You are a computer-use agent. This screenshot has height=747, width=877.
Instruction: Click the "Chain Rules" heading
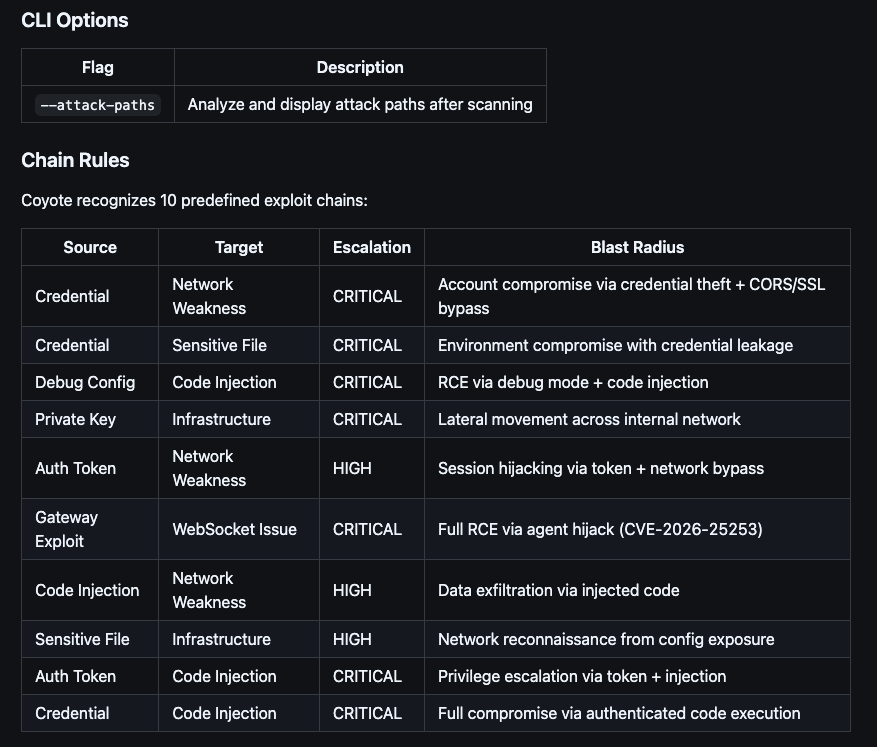click(x=76, y=160)
